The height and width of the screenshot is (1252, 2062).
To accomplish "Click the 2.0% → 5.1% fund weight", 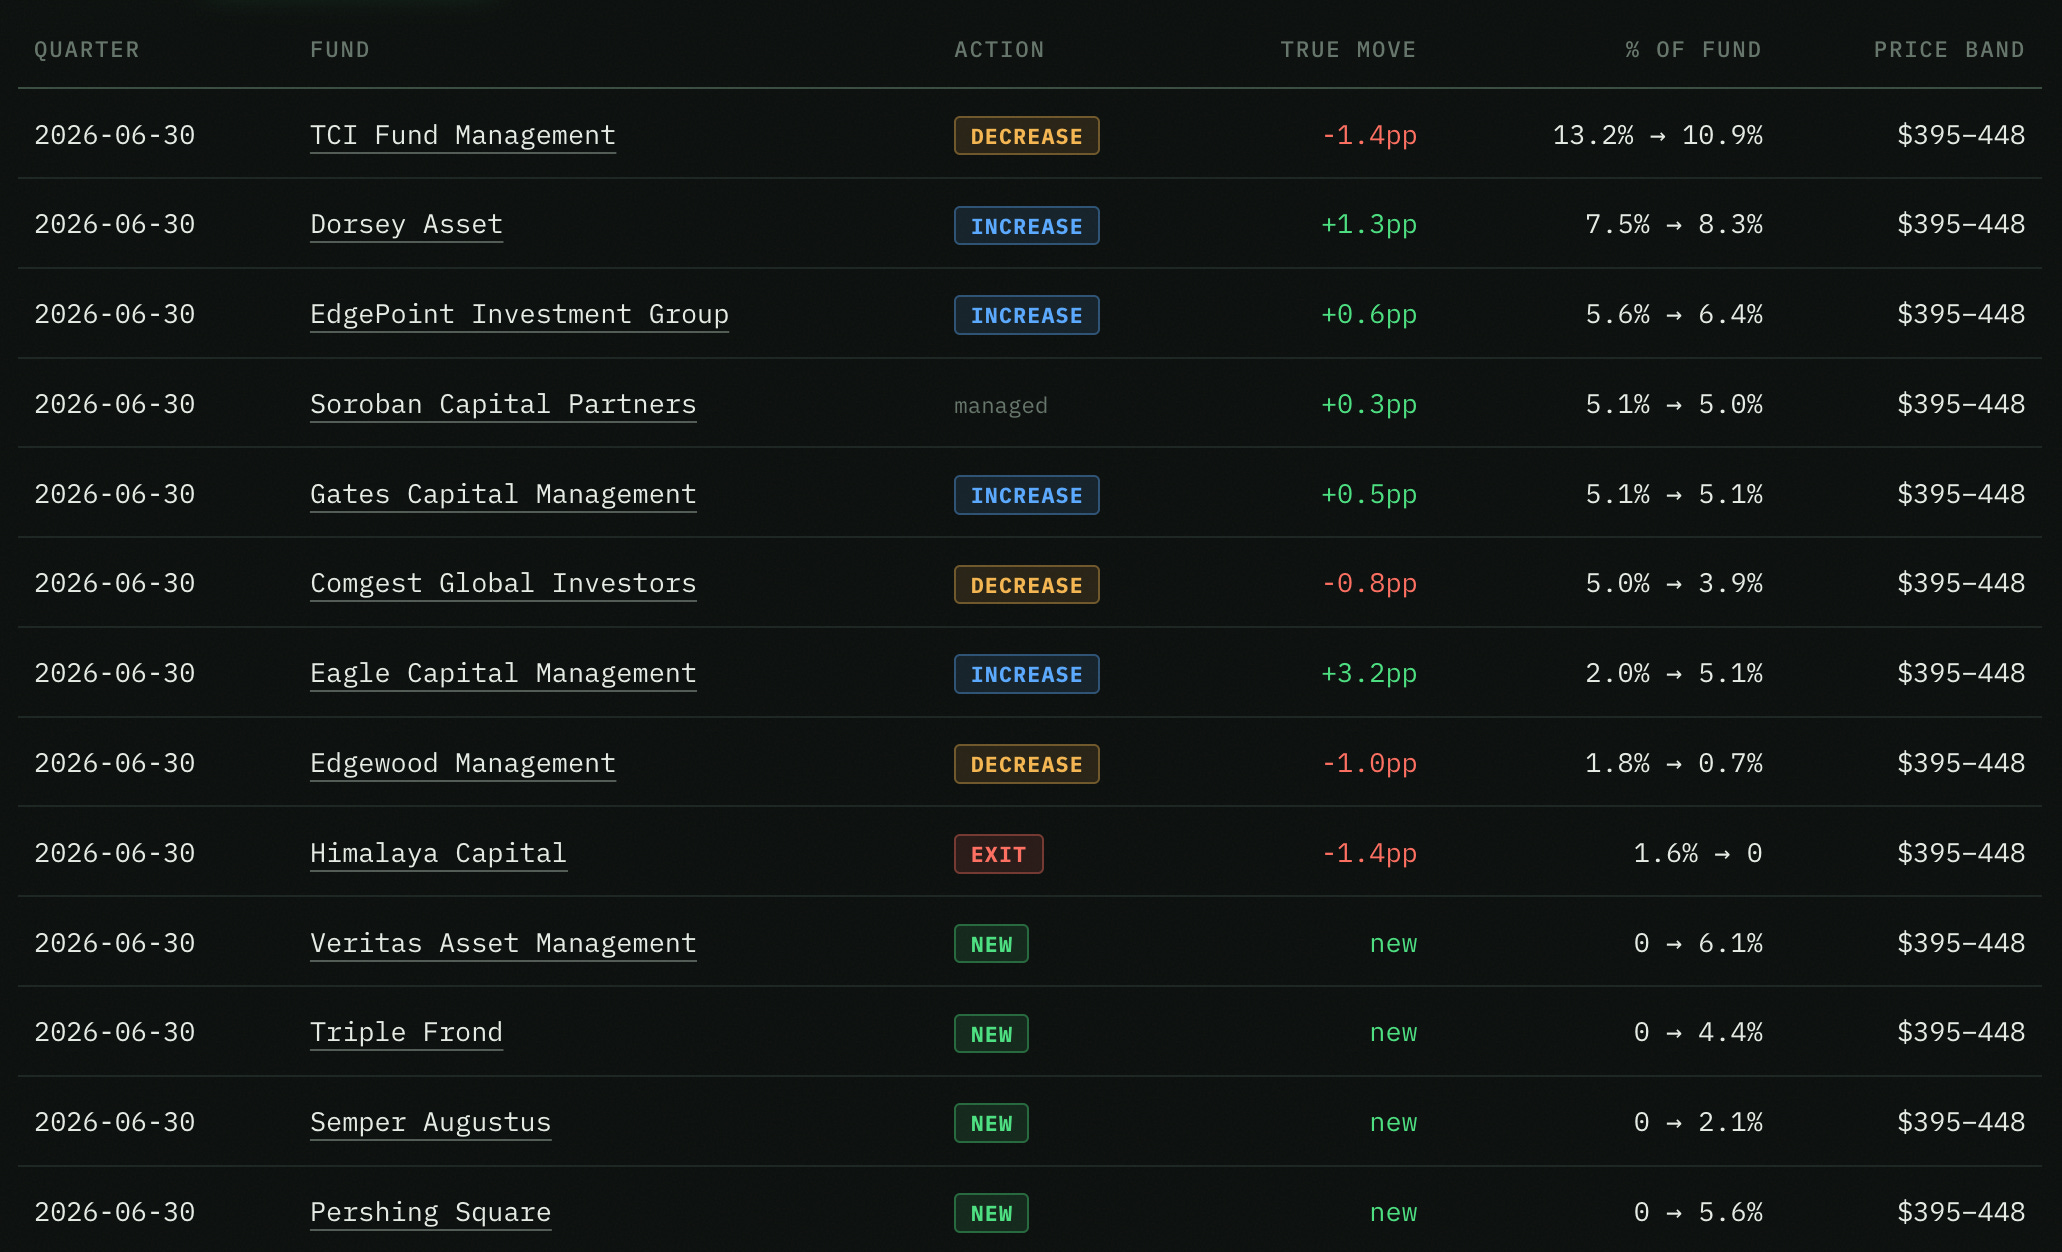I will [1674, 673].
